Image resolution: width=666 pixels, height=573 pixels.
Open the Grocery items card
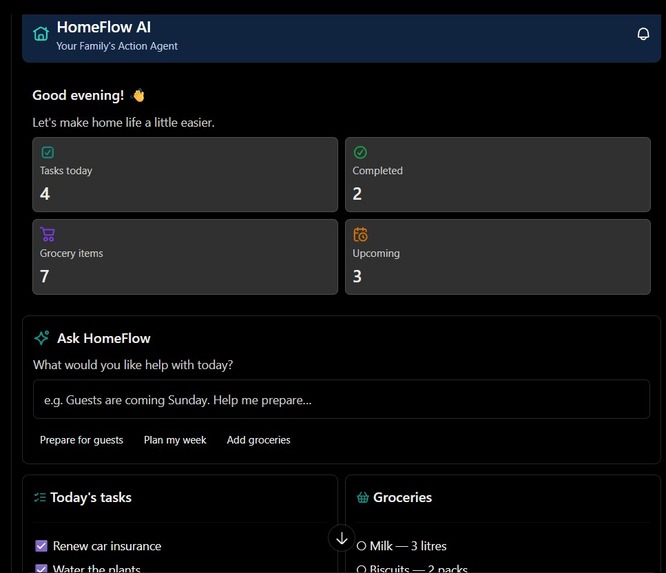tap(185, 257)
